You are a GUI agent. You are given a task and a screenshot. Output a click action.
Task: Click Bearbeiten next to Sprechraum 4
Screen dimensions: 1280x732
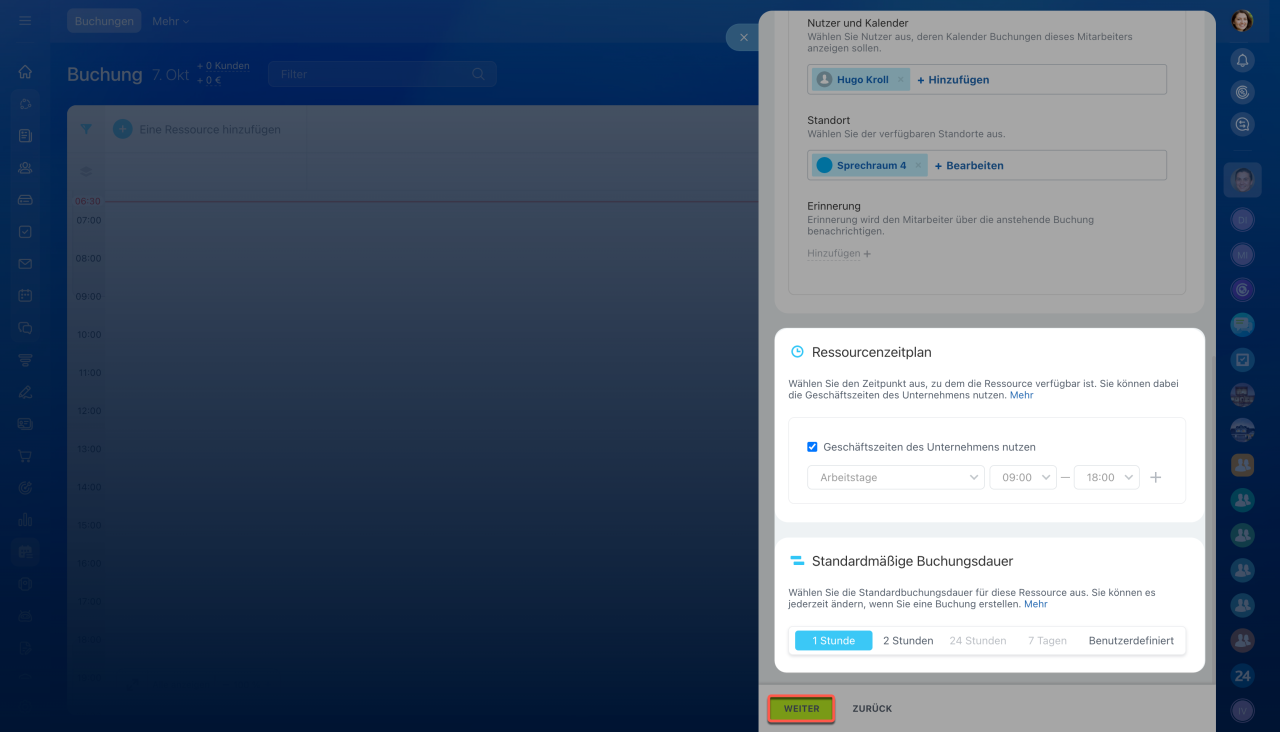pos(969,166)
